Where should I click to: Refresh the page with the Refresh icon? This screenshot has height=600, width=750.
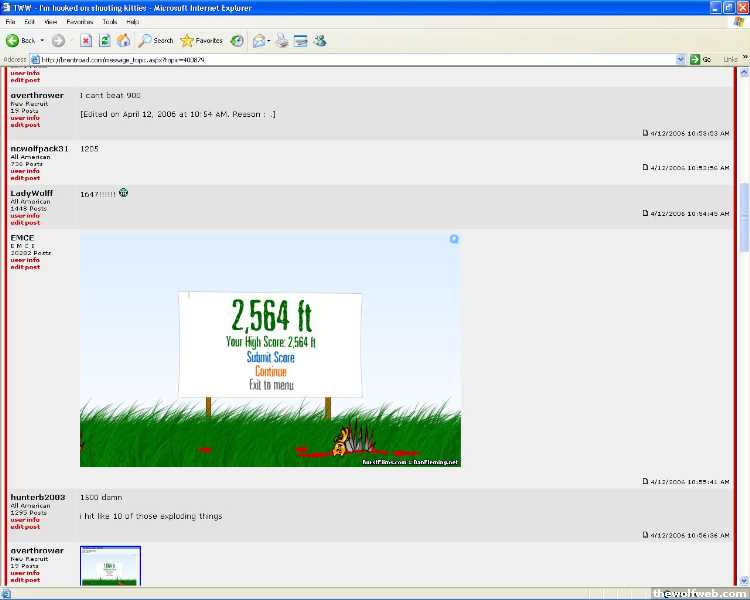click(104, 41)
